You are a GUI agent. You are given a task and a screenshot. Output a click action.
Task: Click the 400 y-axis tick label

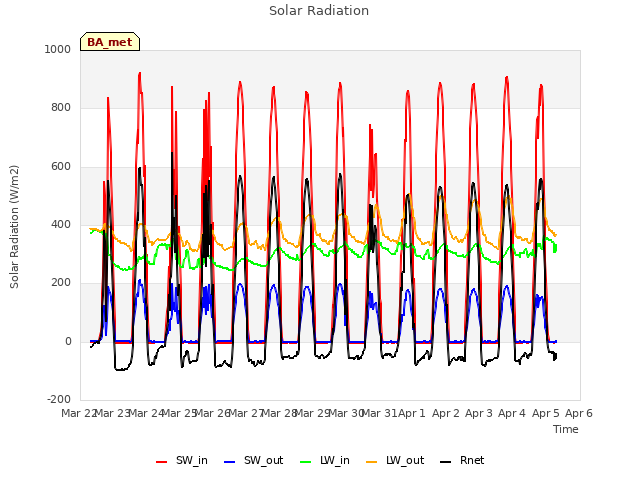(61, 224)
